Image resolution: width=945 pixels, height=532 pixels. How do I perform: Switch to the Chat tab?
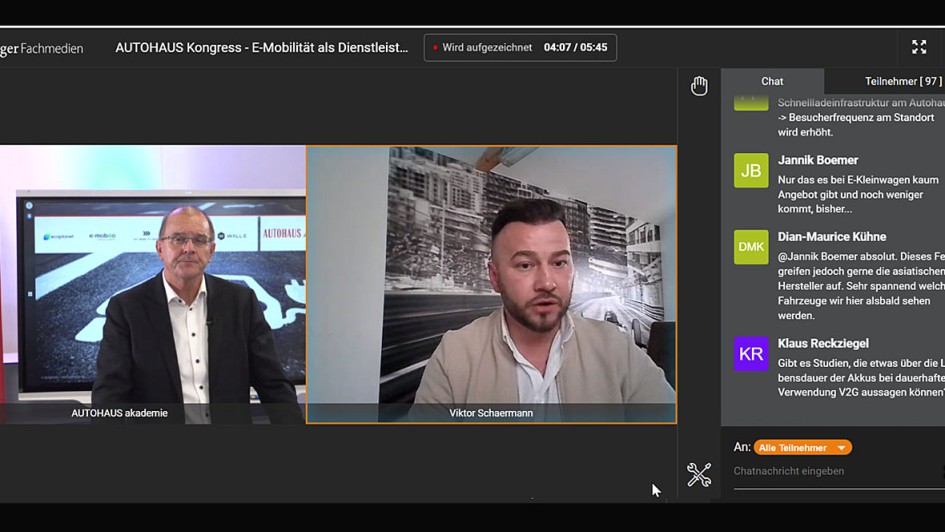(772, 81)
